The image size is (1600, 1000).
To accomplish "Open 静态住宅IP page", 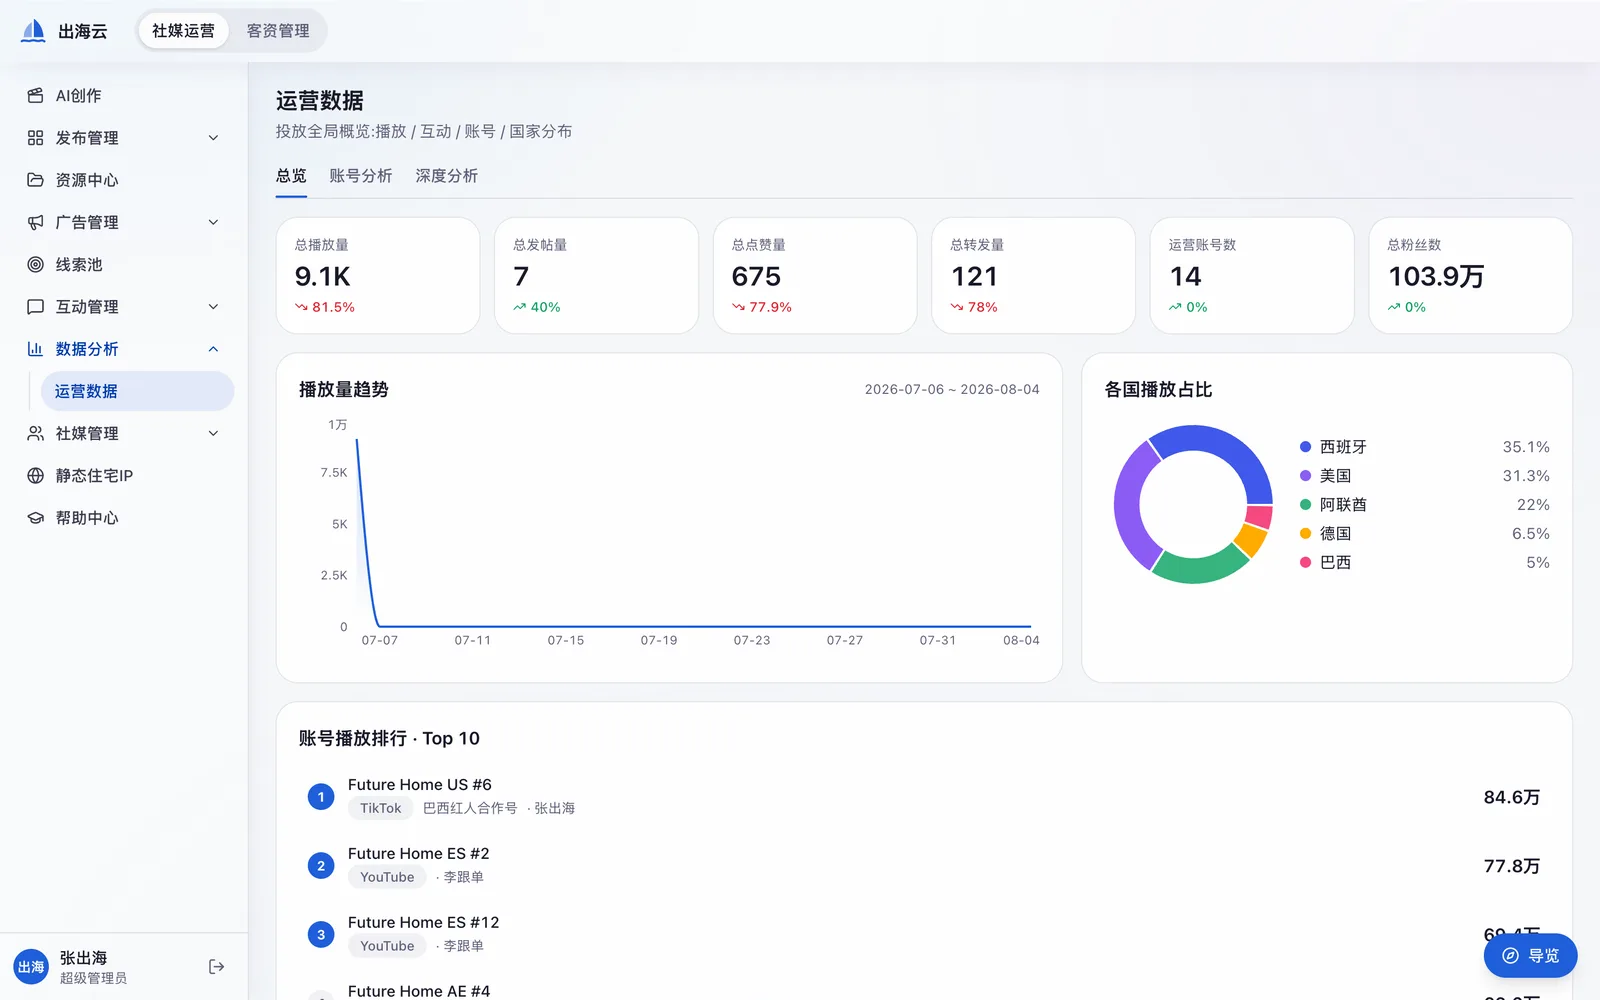I will [124, 476].
